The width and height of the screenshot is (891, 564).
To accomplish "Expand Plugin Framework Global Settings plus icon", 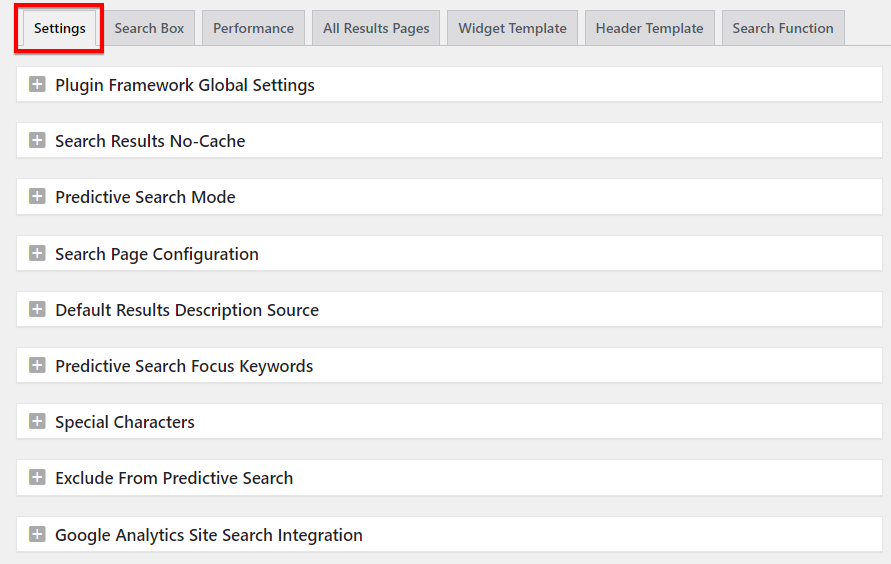I will pyautogui.click(x=38, y=85).
